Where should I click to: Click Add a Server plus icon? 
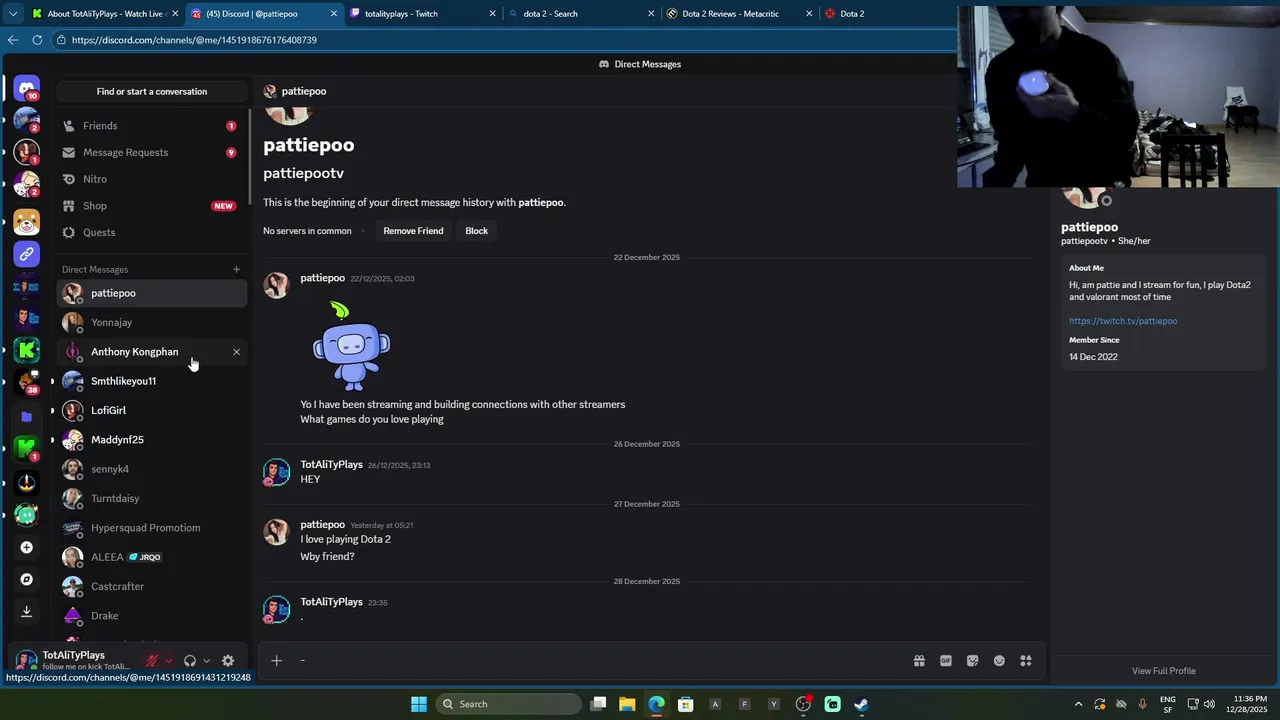tap(27, 547)
